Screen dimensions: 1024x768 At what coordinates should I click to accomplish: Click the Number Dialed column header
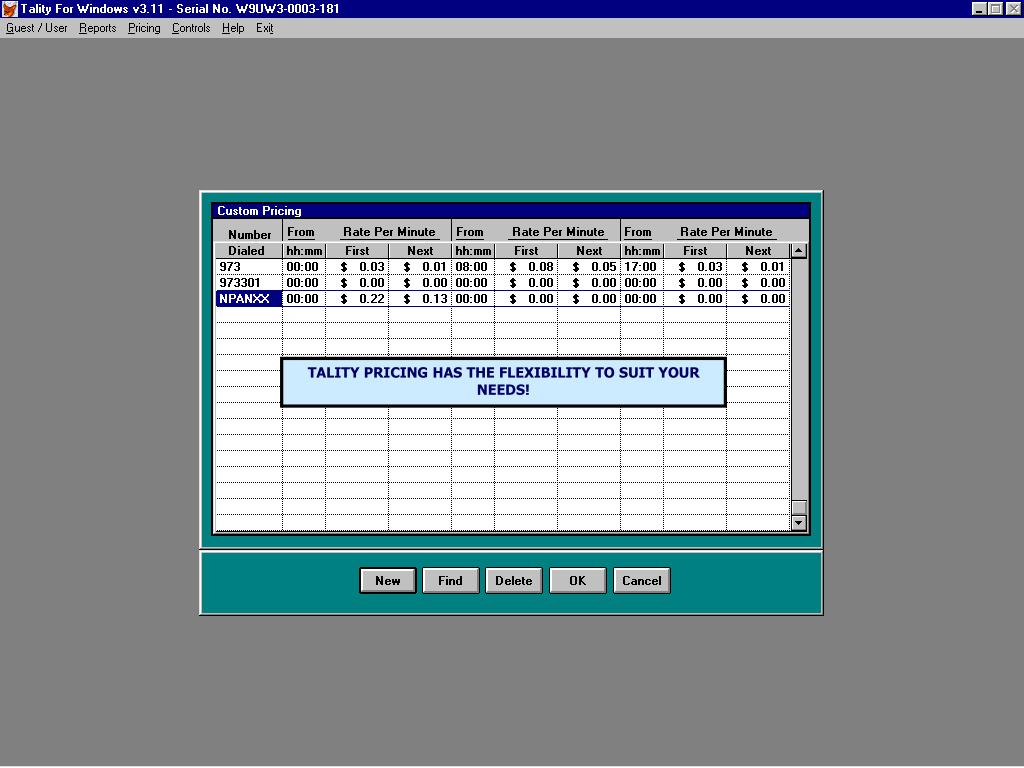pyautogui.click(x=248, y=242)
